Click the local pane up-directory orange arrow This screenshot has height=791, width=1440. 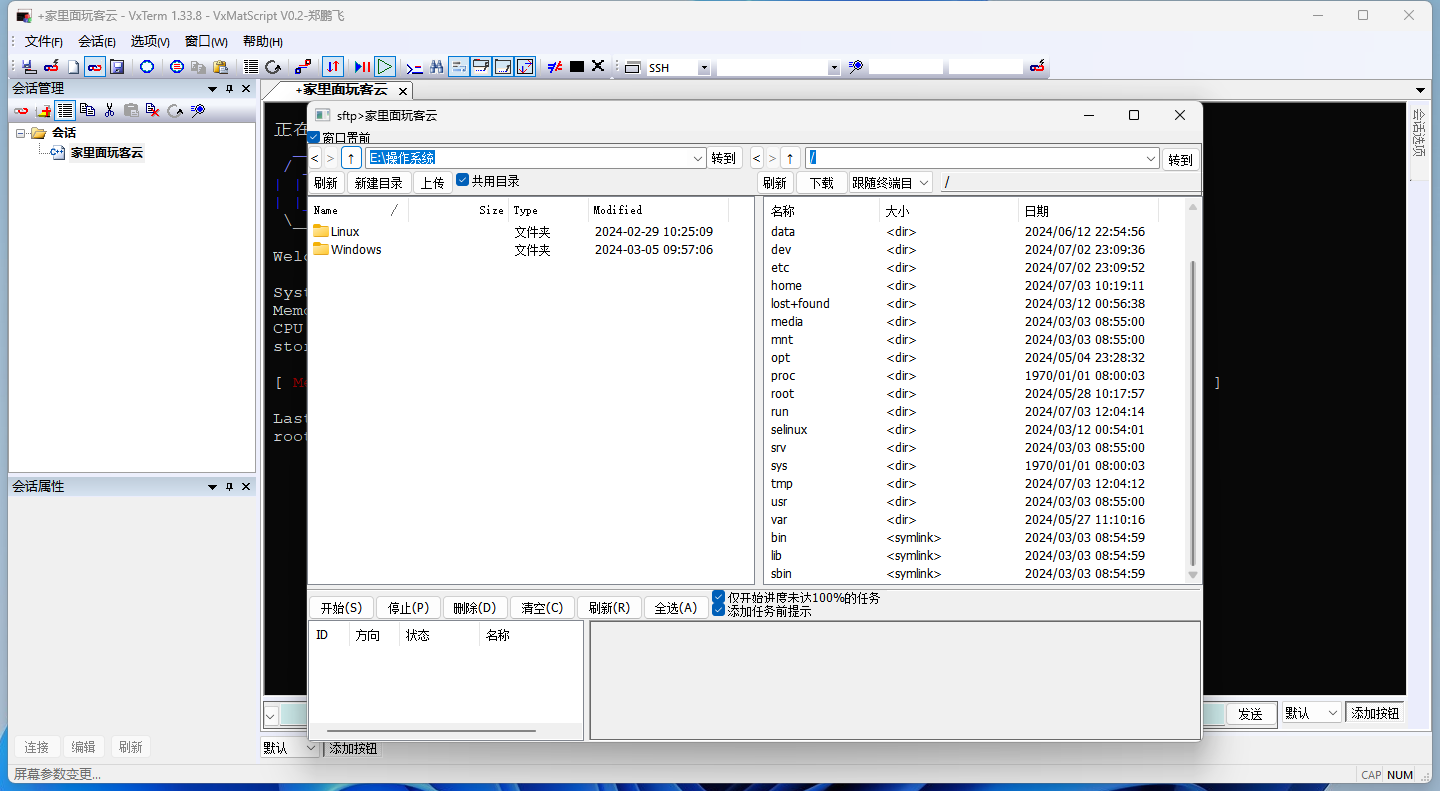(x=351, y=158)
